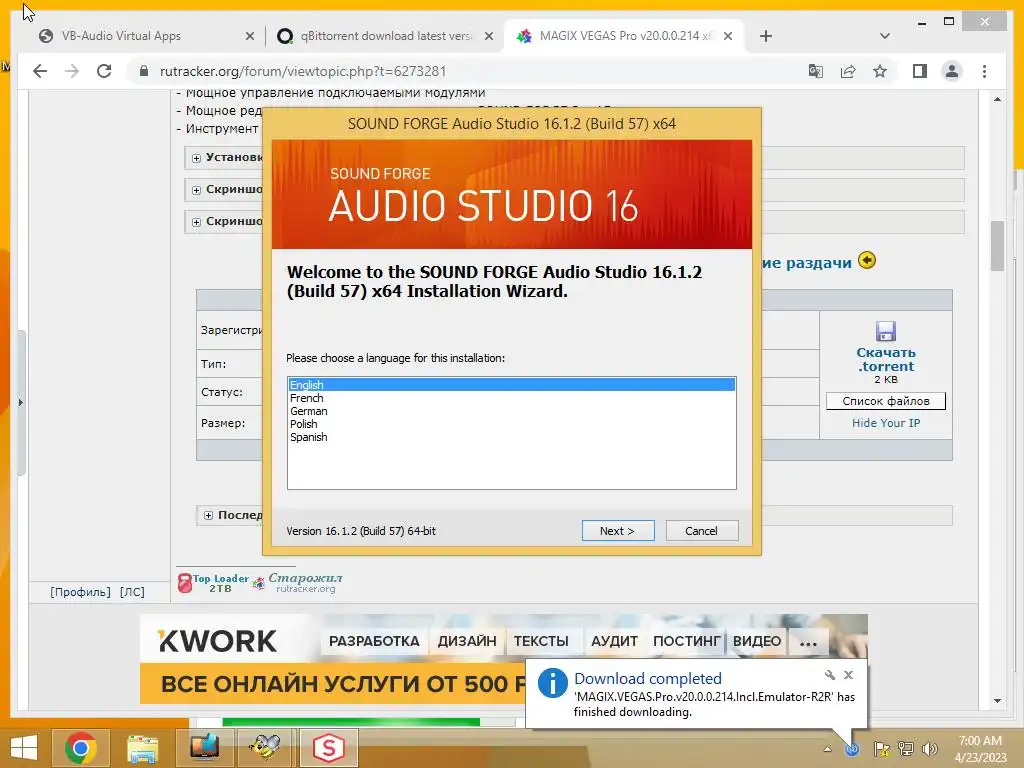The height and width of the screenshot is (768, 1024).
Task: Expand the second Скриншоты spoiler
Action: [x=197, y=222]
